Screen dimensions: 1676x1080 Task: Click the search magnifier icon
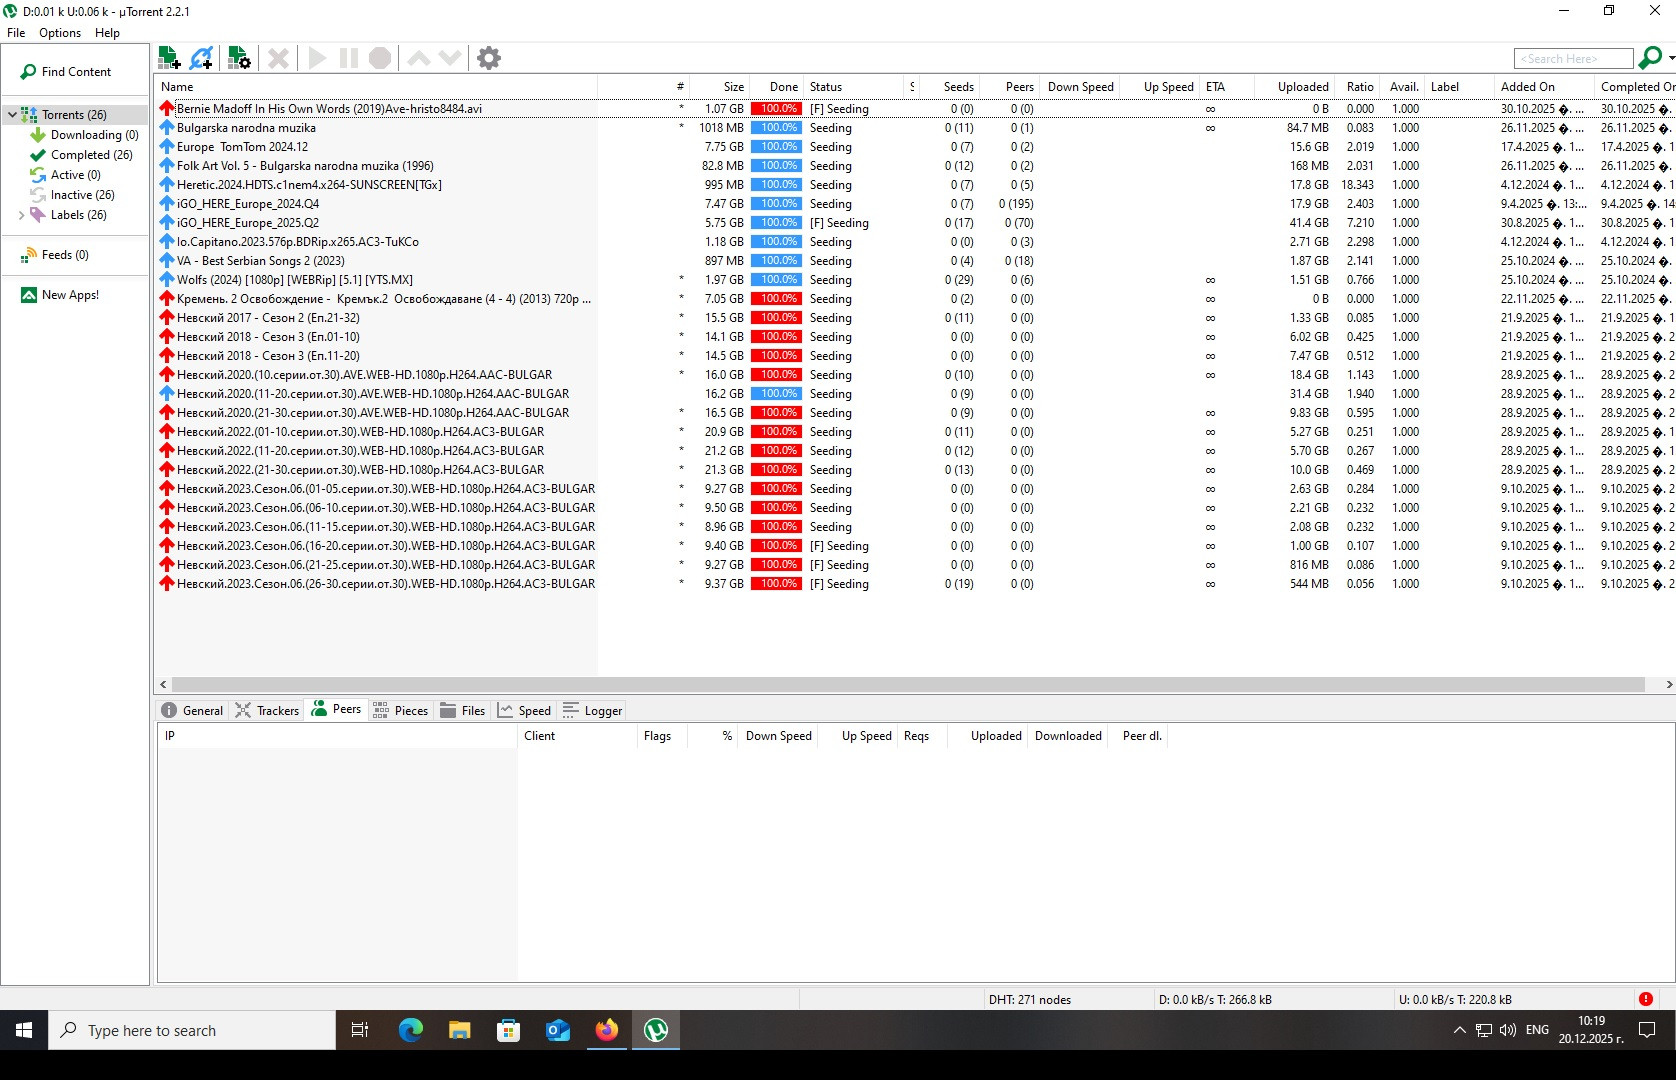click(1650, 58)
